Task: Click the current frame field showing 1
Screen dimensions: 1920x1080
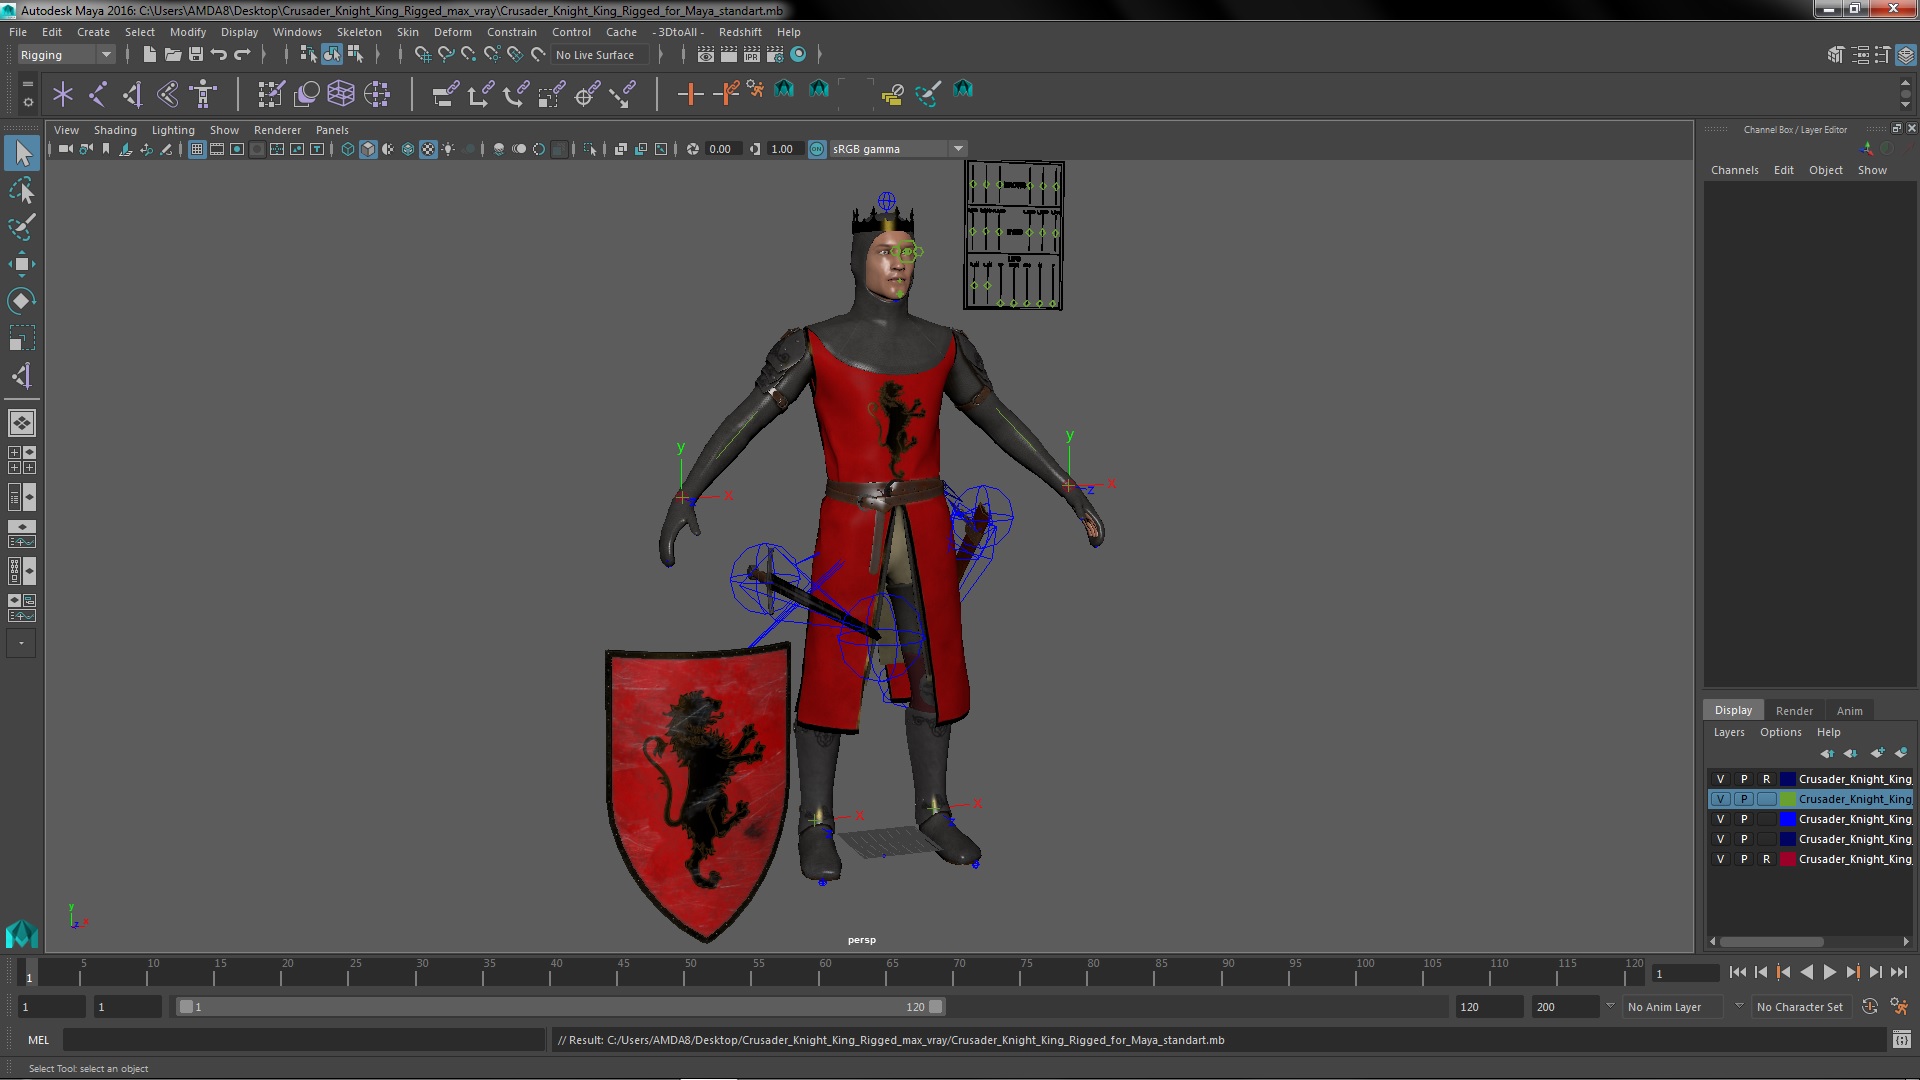Action: click(1685, 973)
